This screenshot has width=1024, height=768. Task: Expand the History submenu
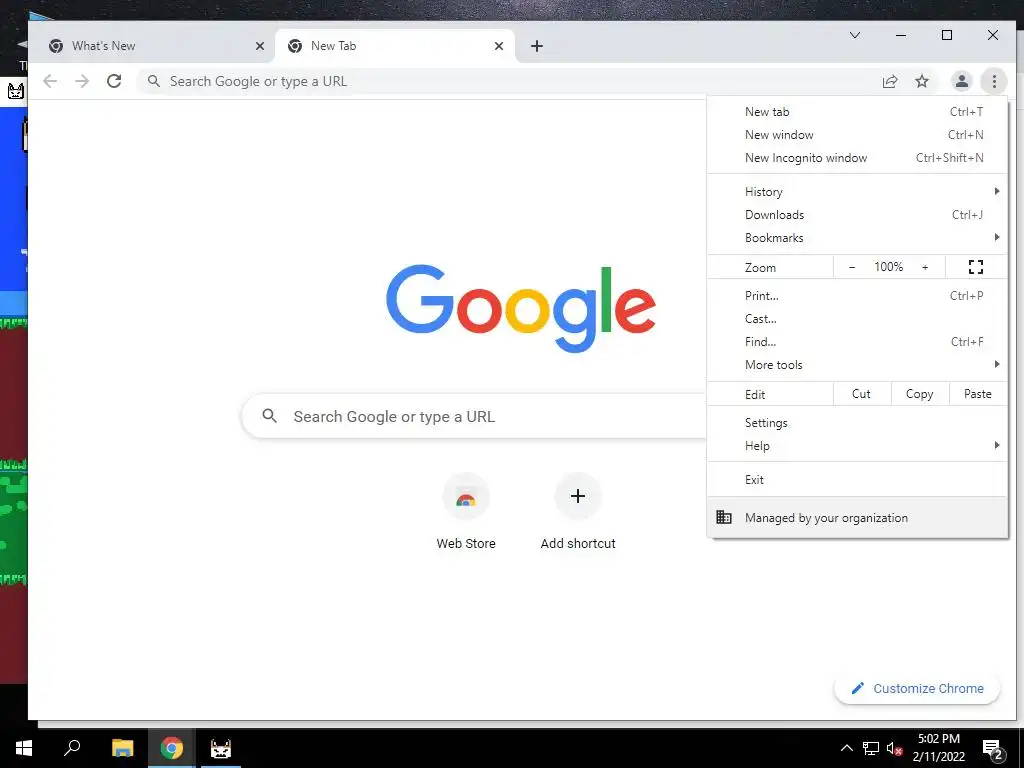(x=857, y=191)
